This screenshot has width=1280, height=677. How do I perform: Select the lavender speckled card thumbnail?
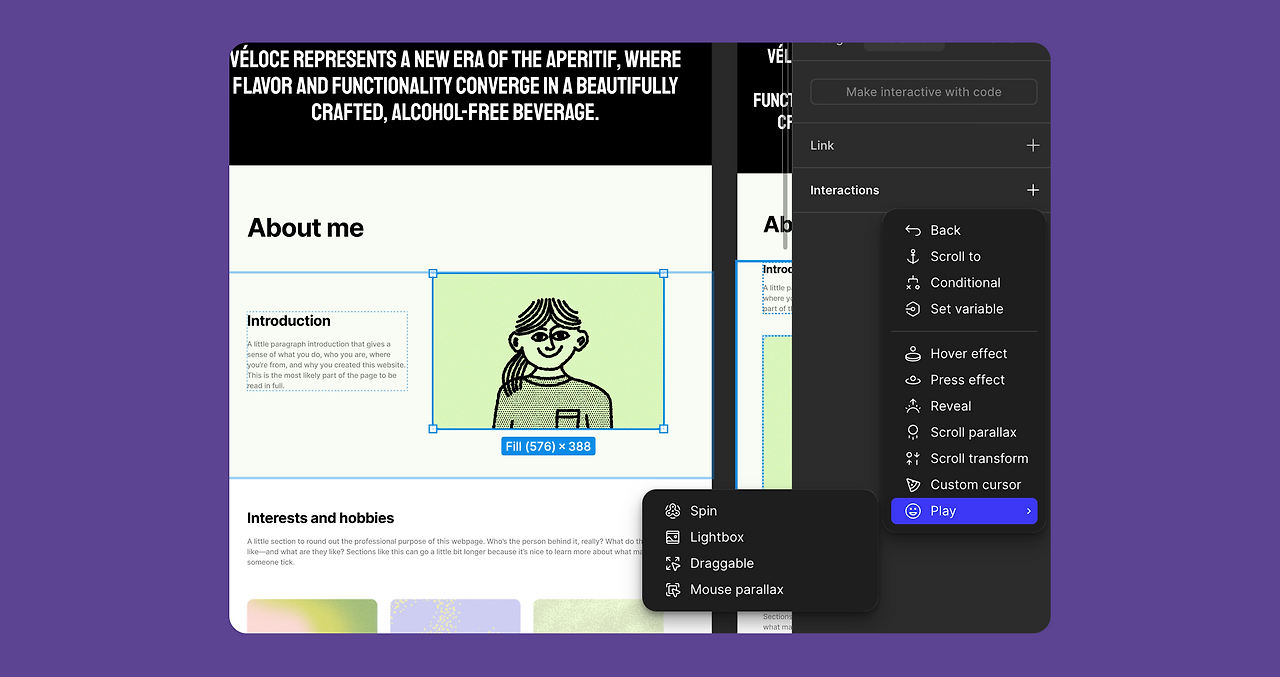455,615
